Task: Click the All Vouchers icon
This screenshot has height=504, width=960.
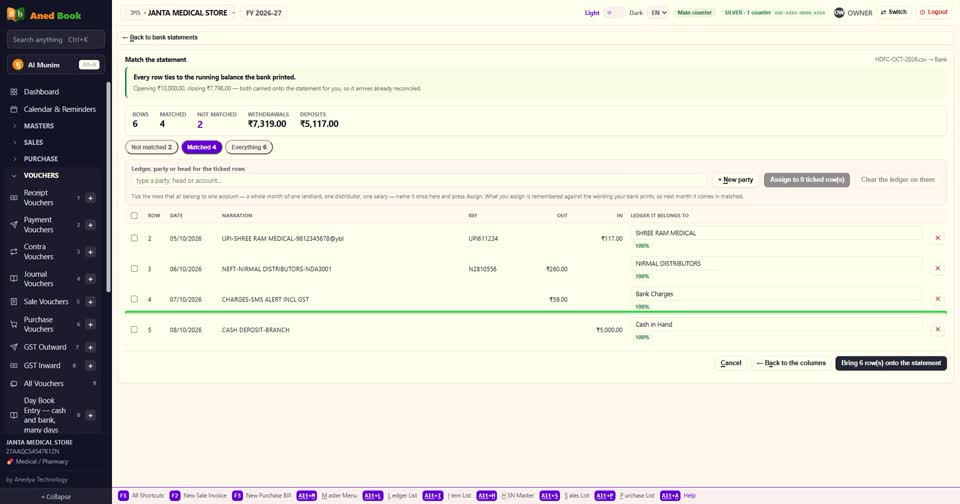Action: click(13, 383)
